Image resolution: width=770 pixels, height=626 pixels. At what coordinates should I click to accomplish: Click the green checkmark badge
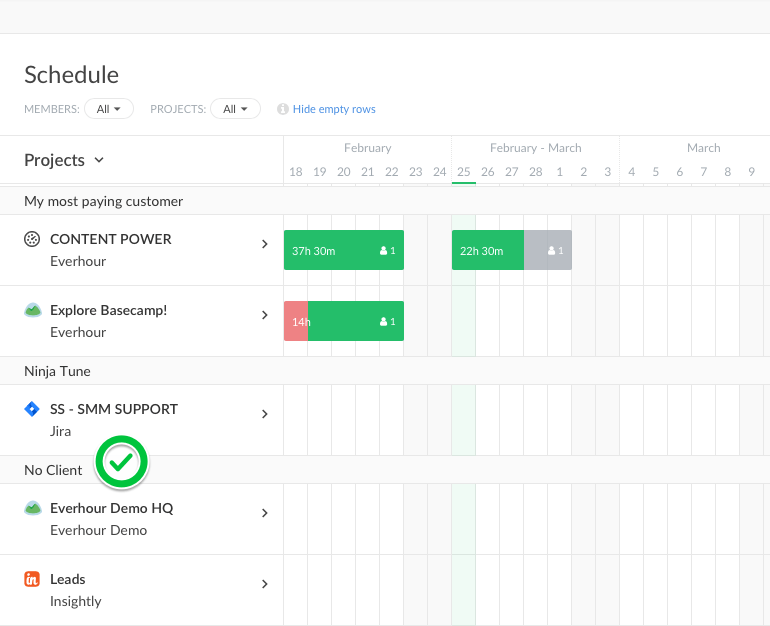pyautogui.click(x=121, y=461)
